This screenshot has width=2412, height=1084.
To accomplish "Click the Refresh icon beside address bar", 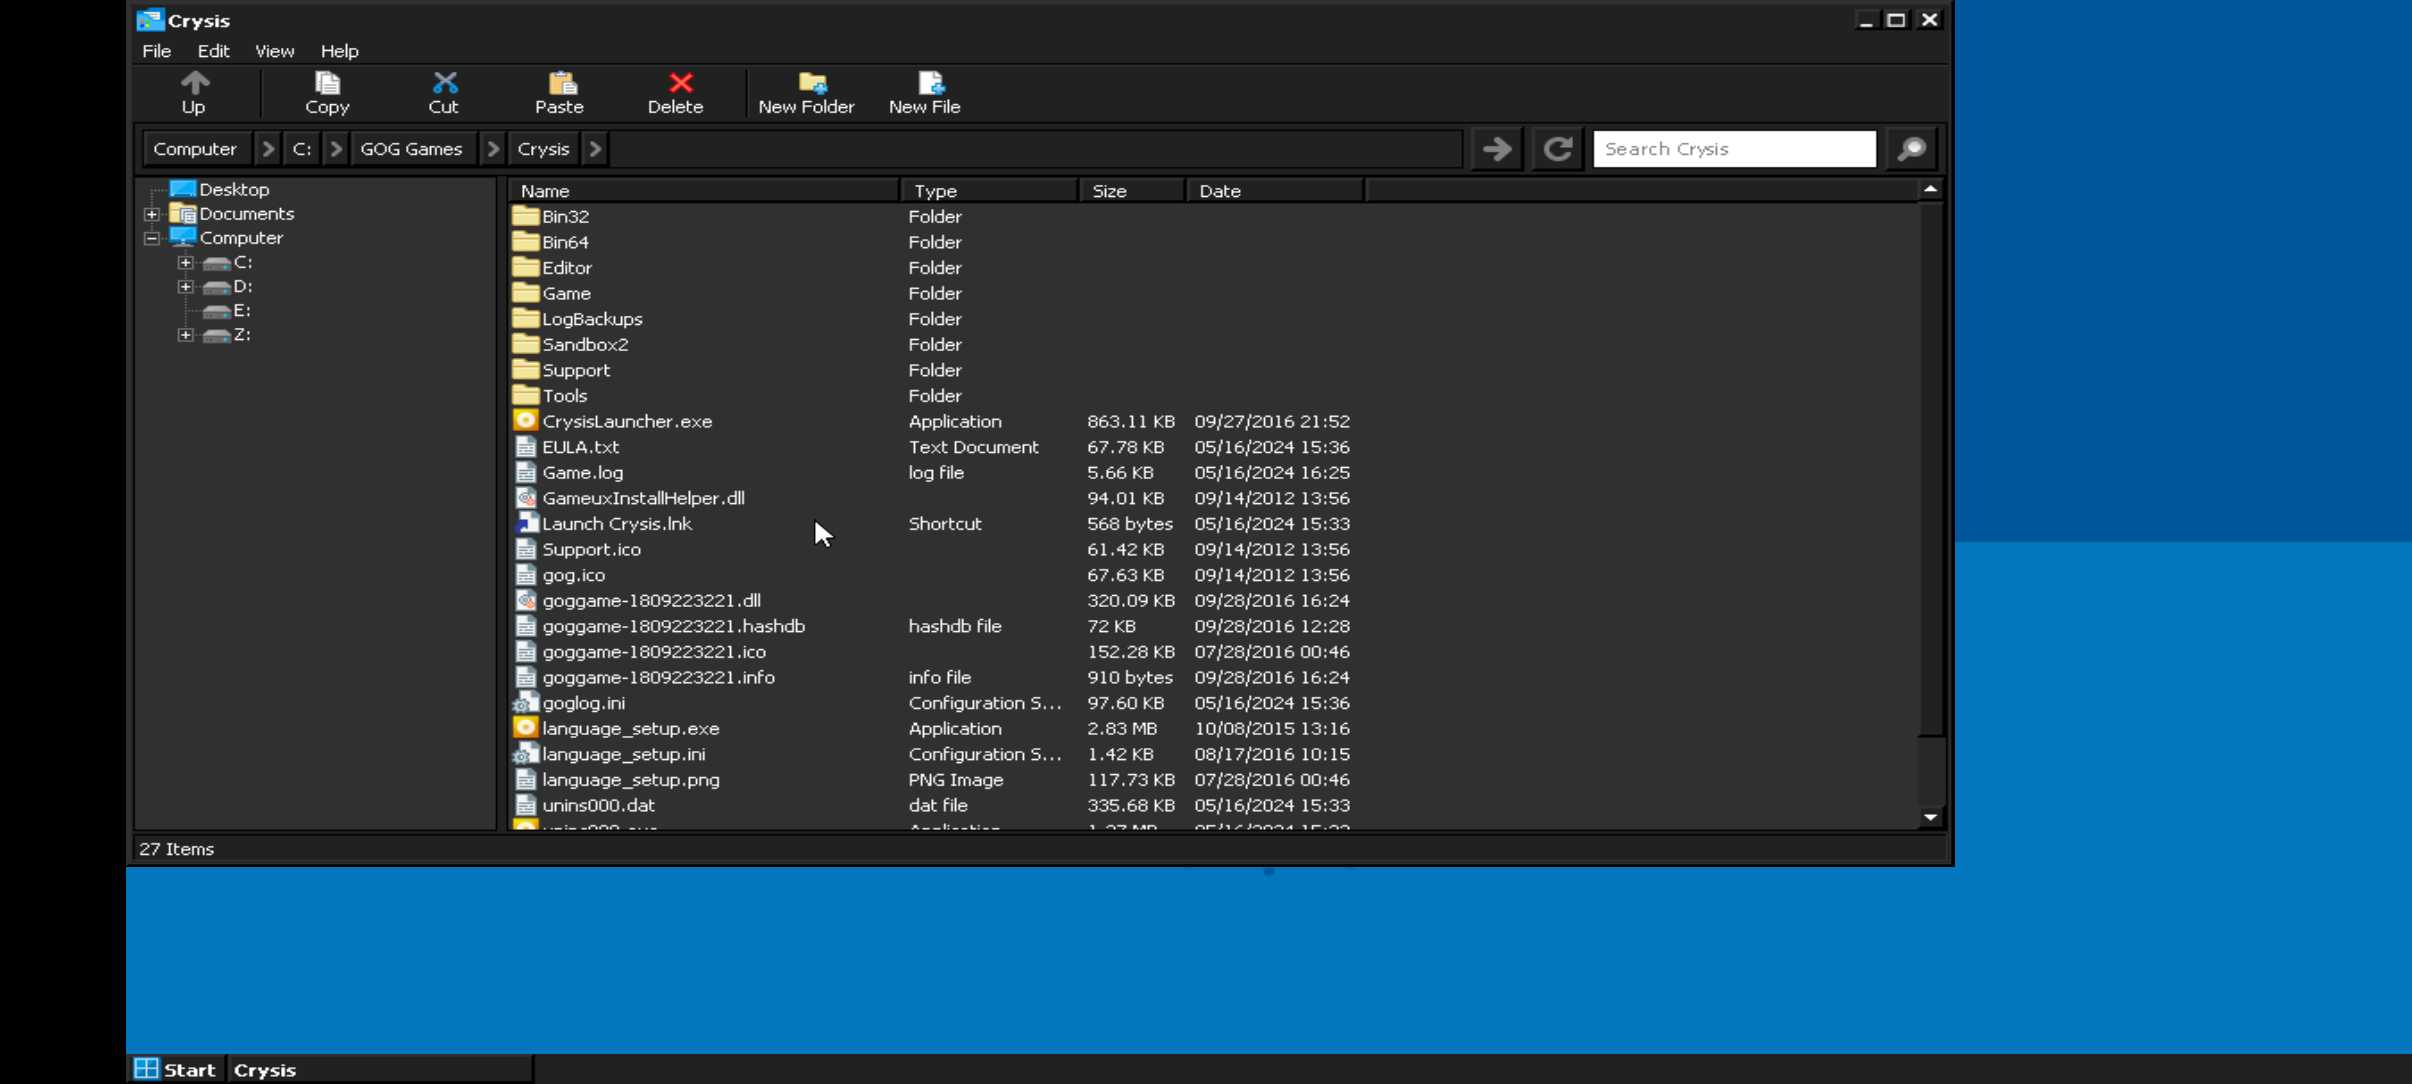I will pyautogui.click(x=1557, y=149).
